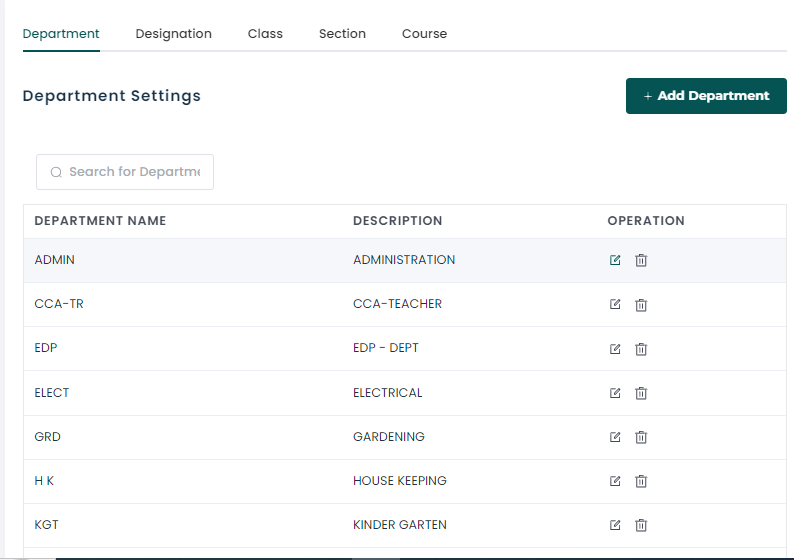Delete the CCA-TR department

pos(641,305)
